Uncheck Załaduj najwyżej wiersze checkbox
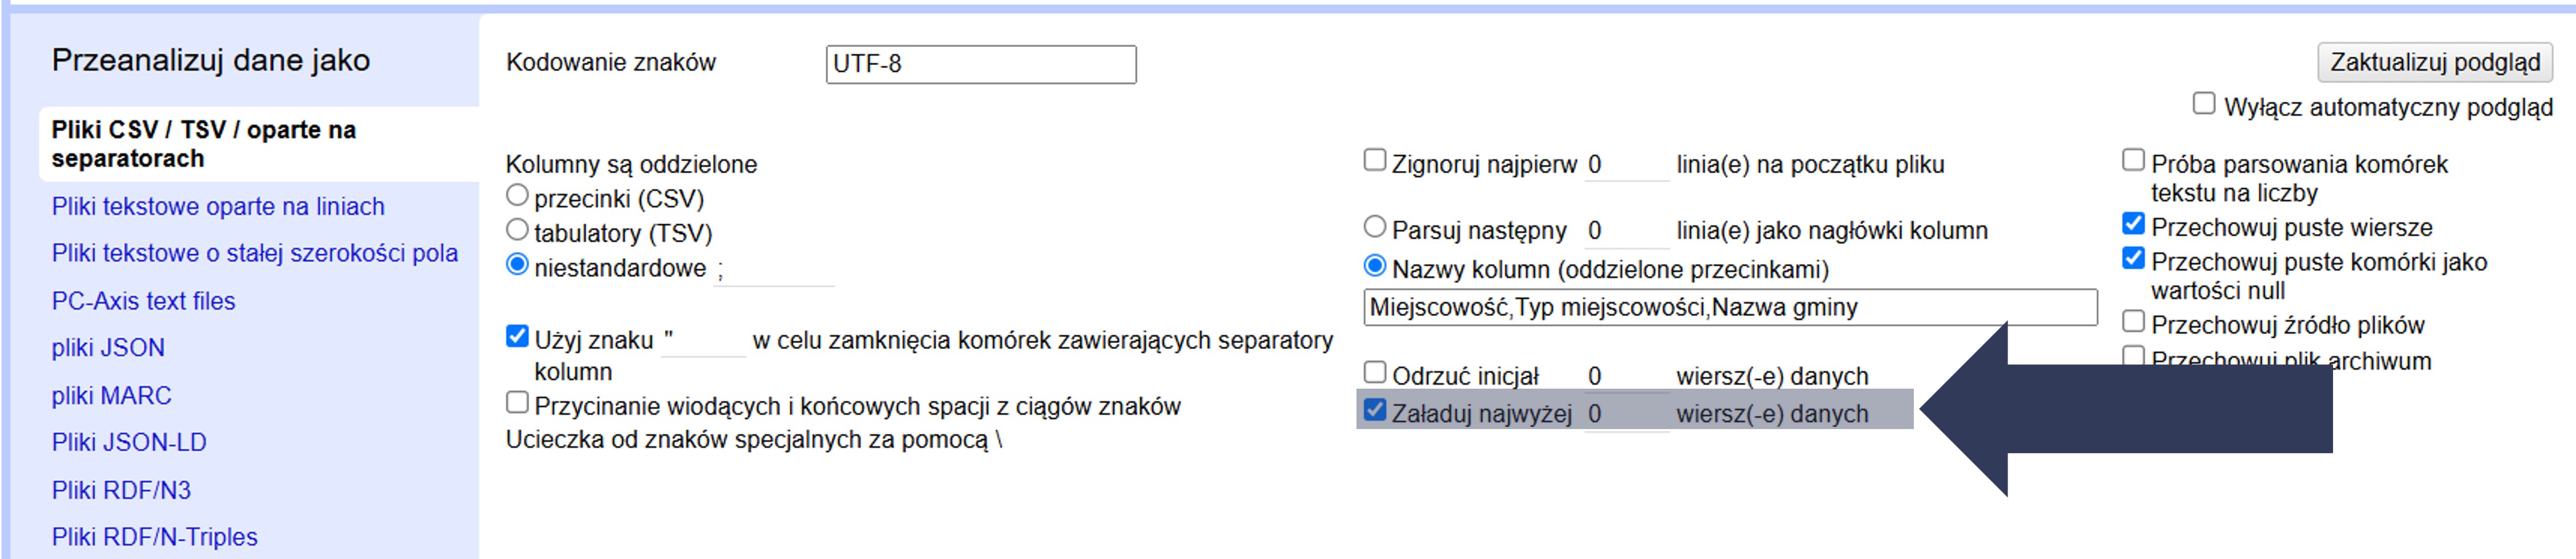Image resolution: width=2576 pixels, height=559 pixels. (1375, 410)
